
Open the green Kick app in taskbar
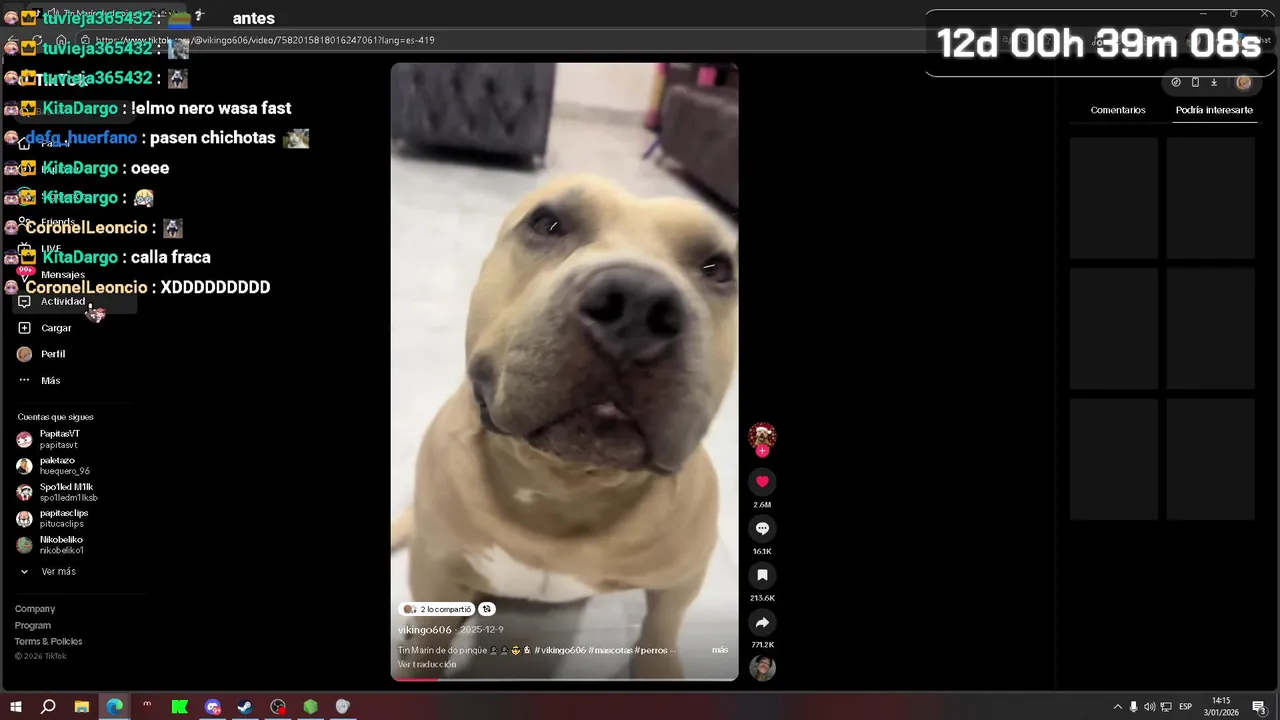point(180,707)
